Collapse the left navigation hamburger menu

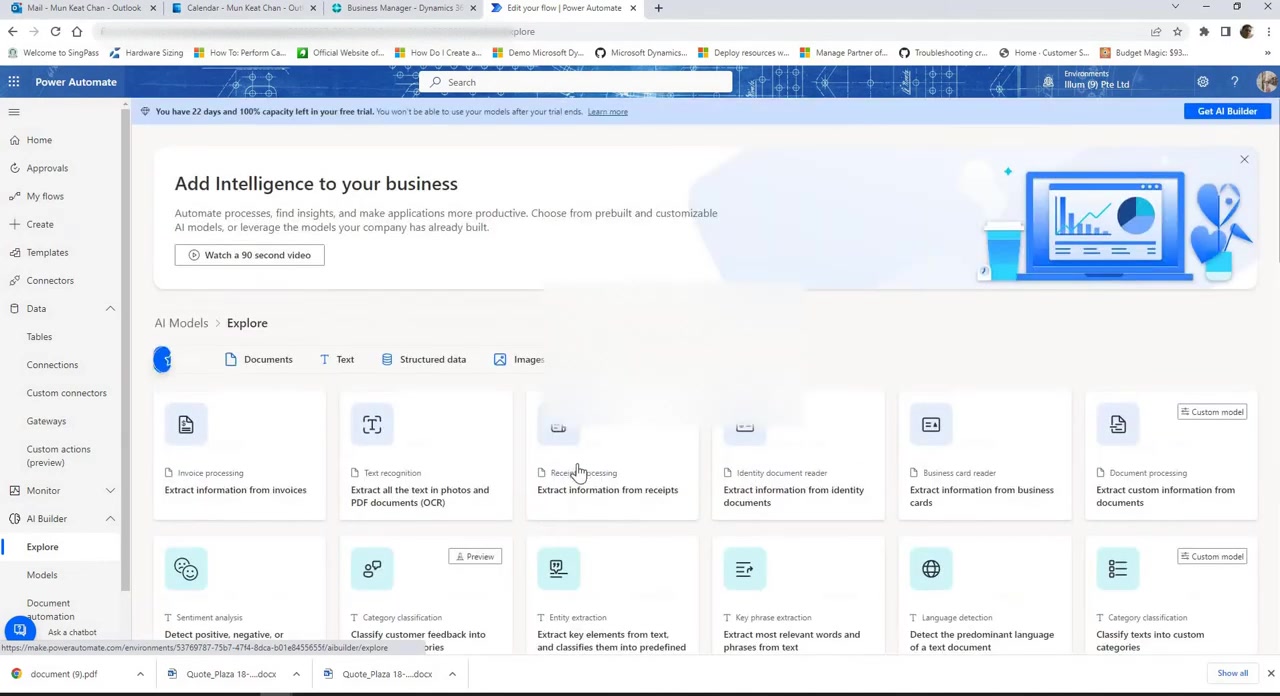click(14, 112)
